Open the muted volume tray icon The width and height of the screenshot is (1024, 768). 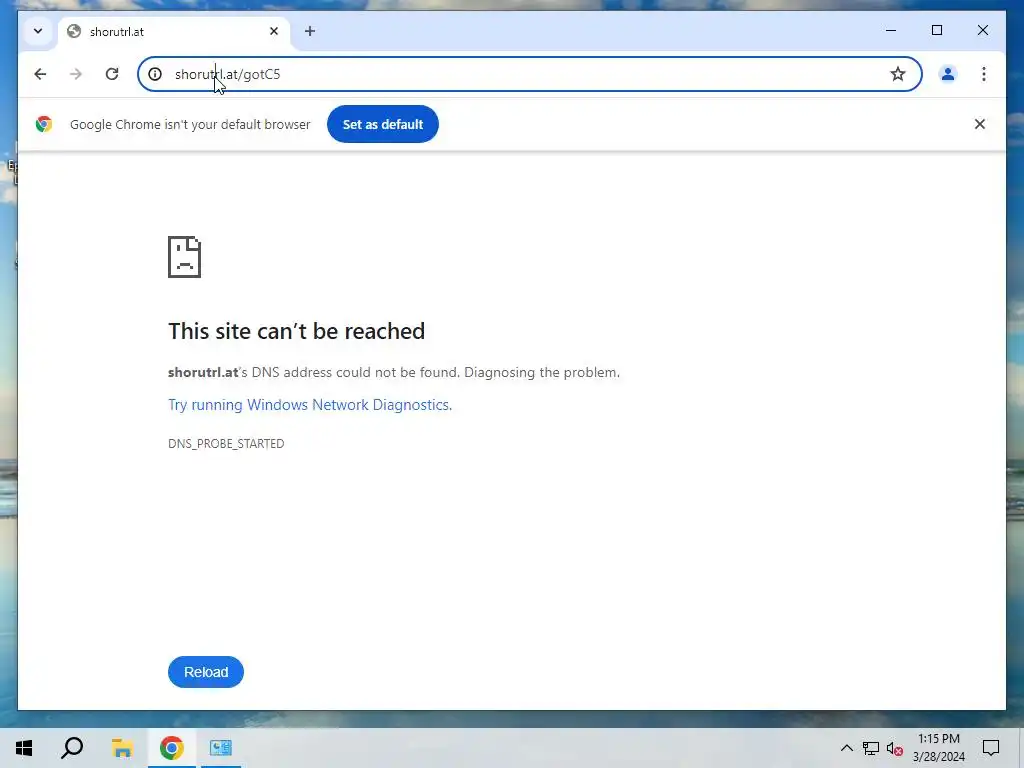[x=895, y=748]
